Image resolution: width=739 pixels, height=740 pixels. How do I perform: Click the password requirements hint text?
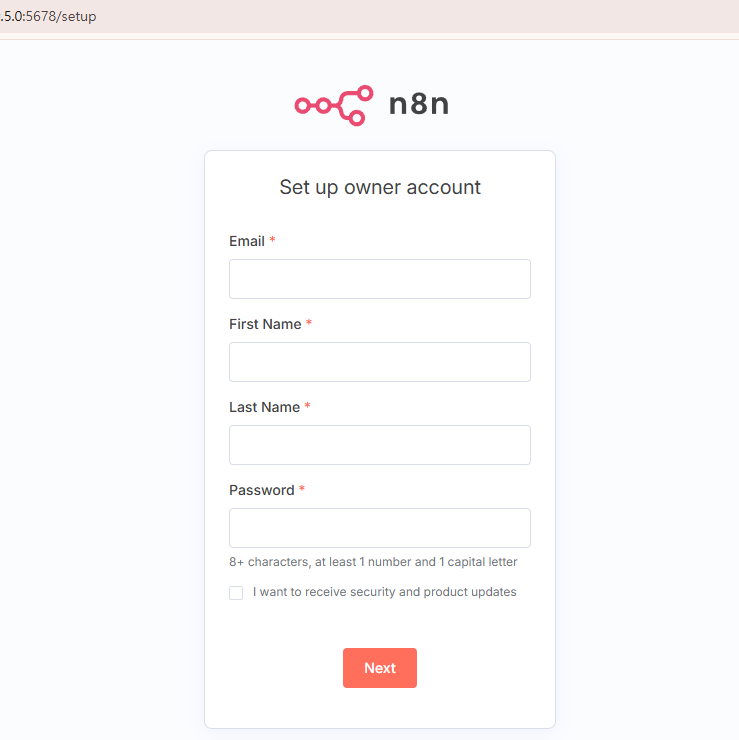[373, 562]
